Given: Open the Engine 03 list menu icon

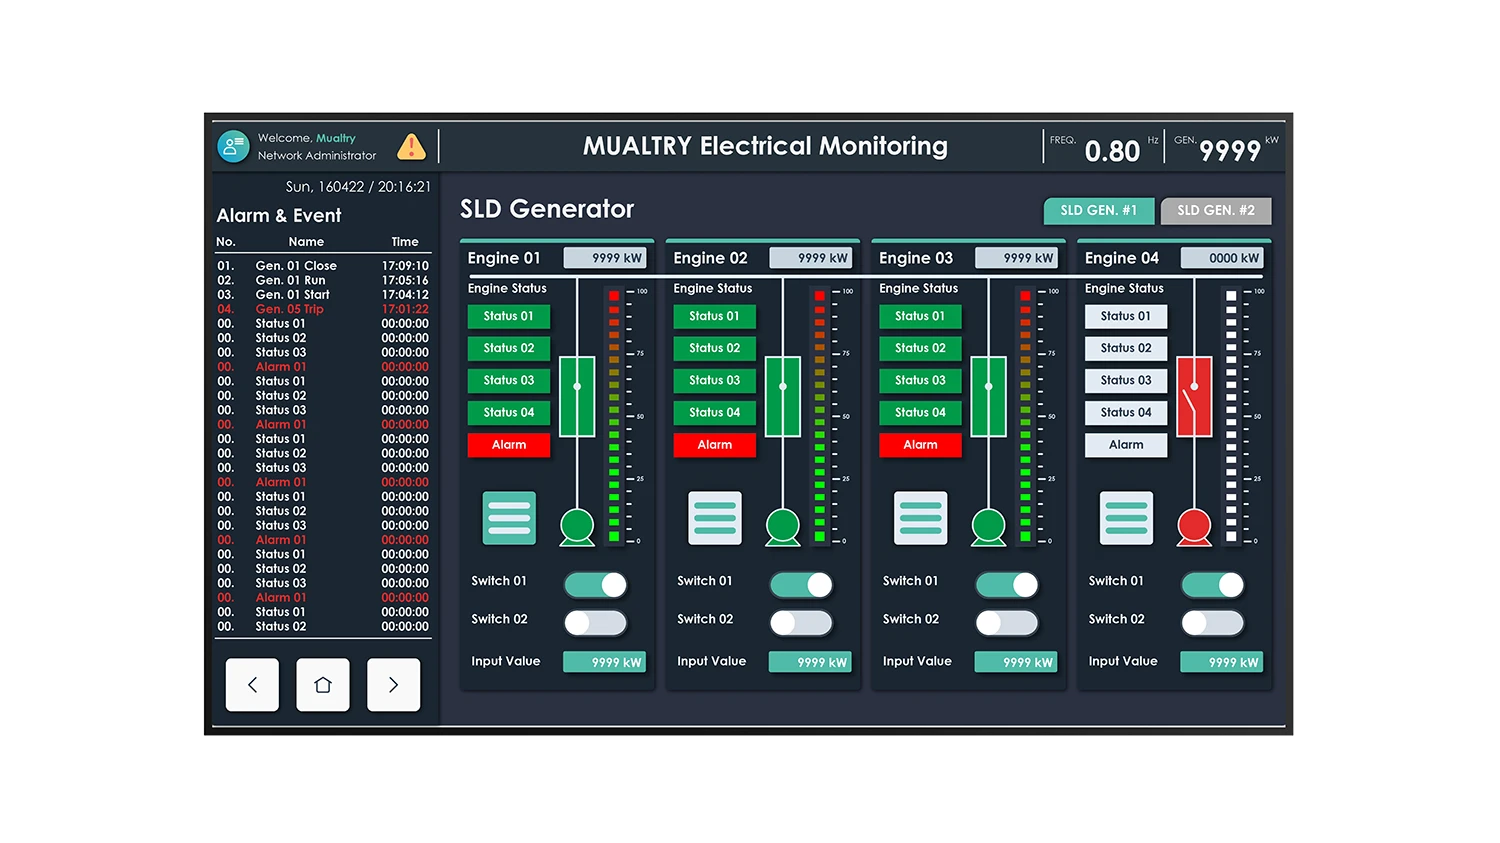Looking at the screenshot, I should [920, 518].
